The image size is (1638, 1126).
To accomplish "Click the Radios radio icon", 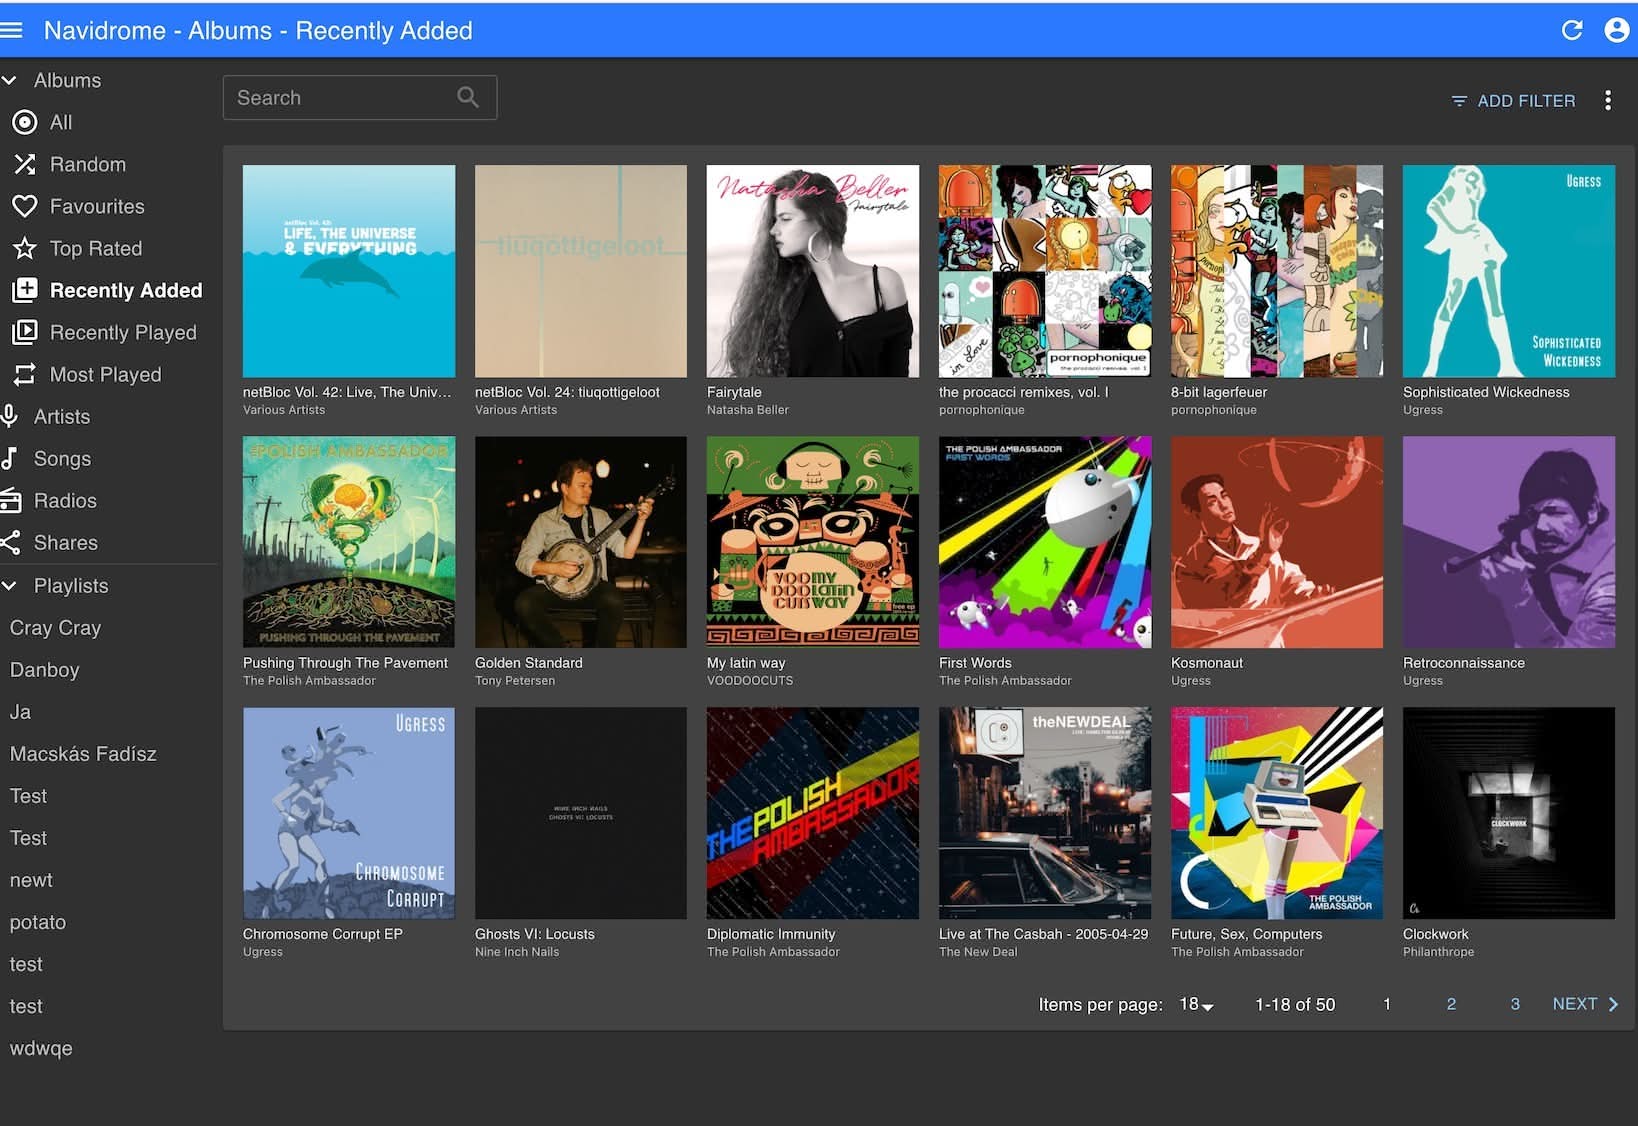I will coord(10,500).
